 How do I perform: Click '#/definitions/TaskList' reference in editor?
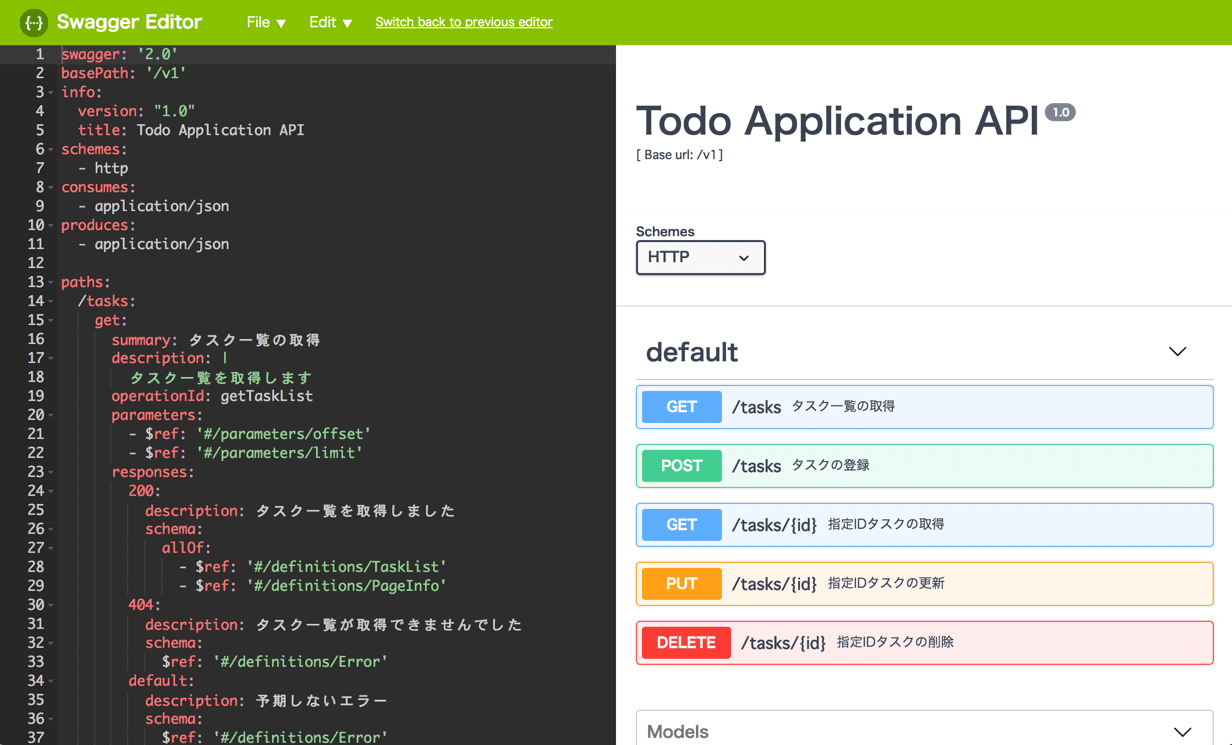346,567
